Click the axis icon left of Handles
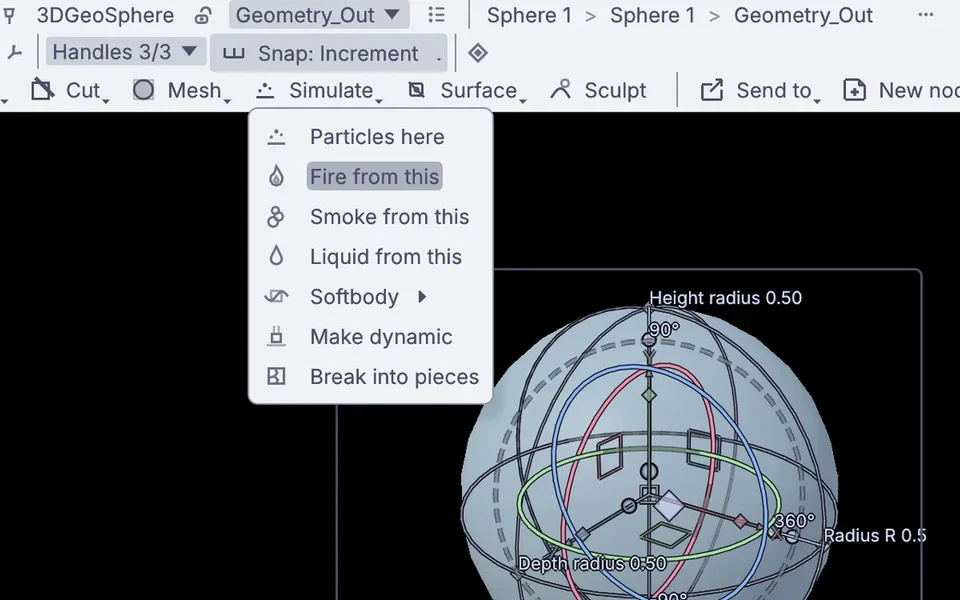This screenshot has height=600, width=960. (x=14, y=53)
